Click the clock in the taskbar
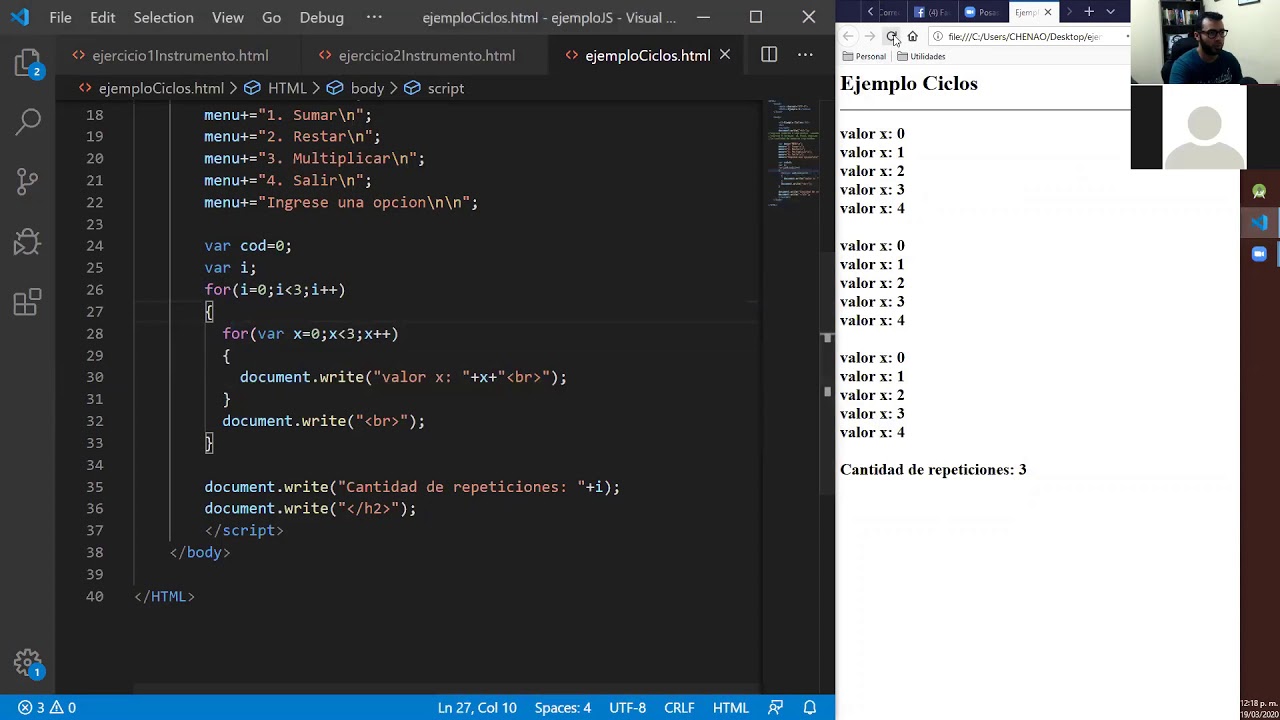 tap(1259, 708)
